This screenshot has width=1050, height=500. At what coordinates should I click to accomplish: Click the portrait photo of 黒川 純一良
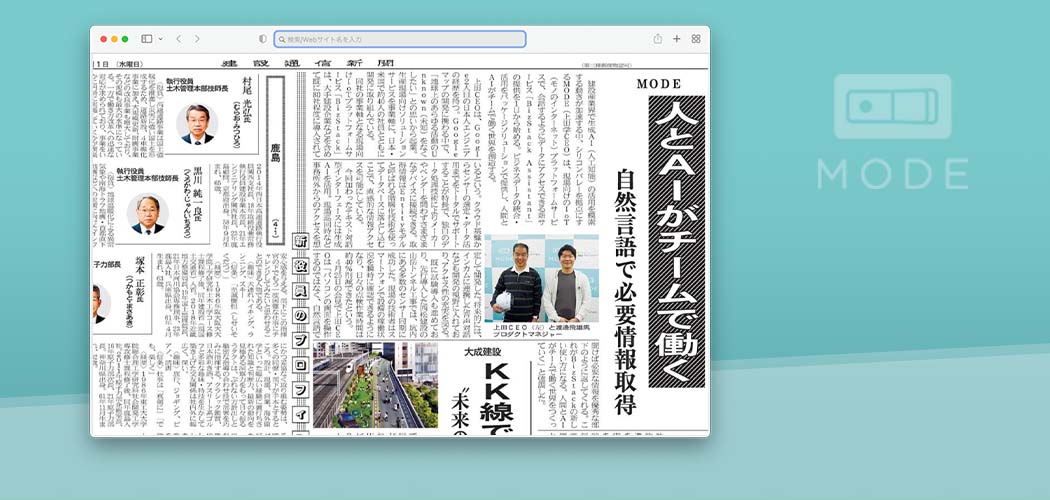coord(148,213)
